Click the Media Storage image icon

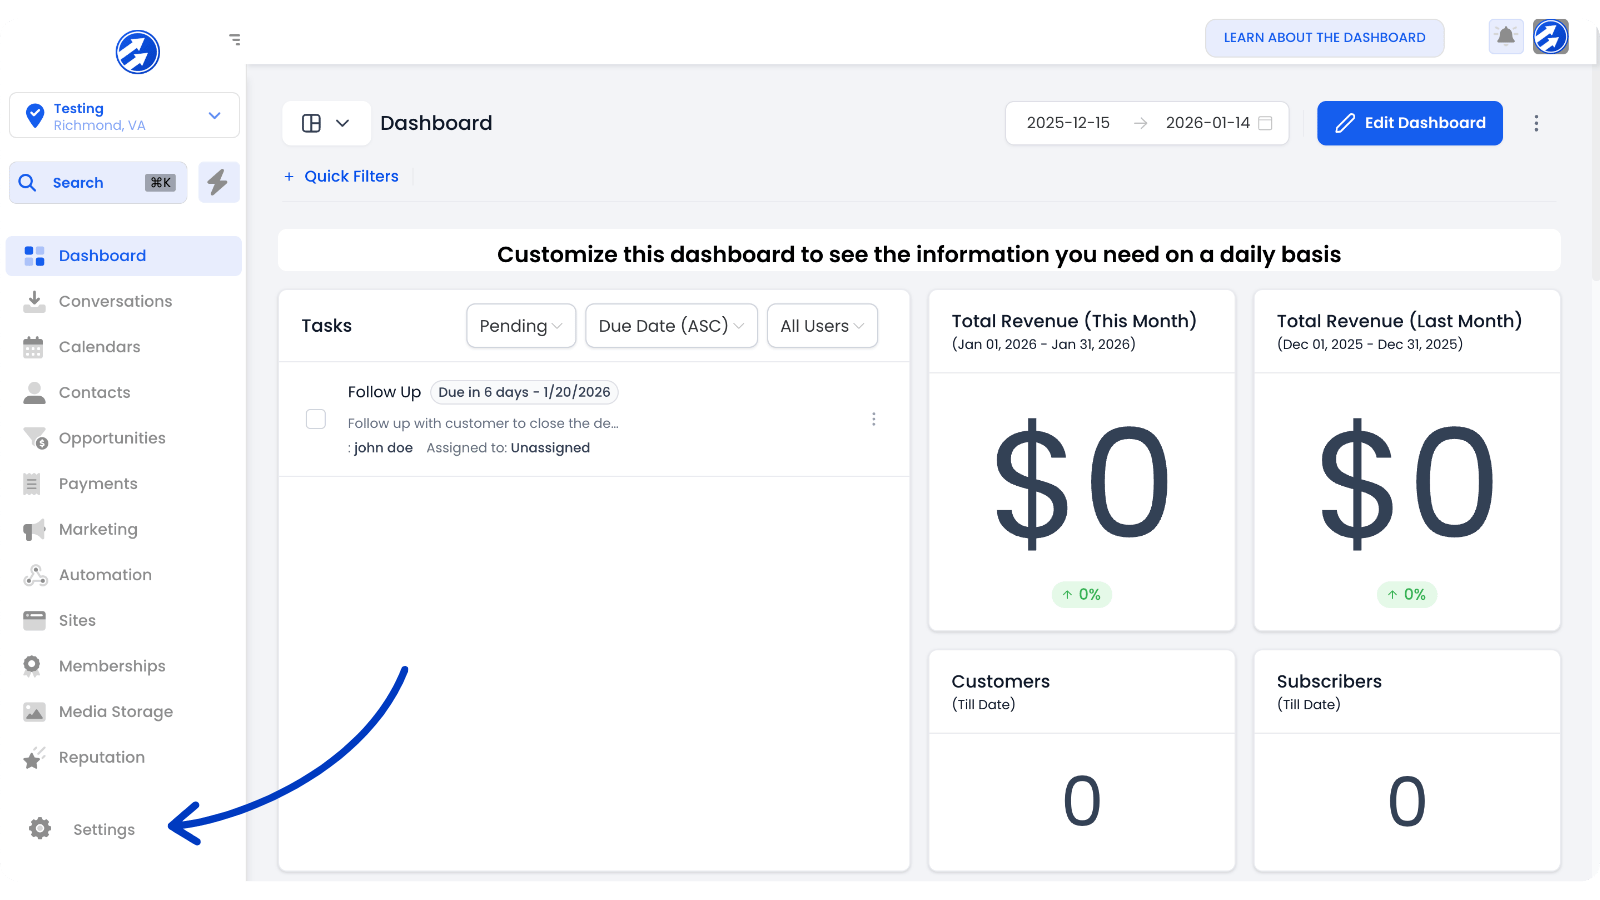point(34,712)
